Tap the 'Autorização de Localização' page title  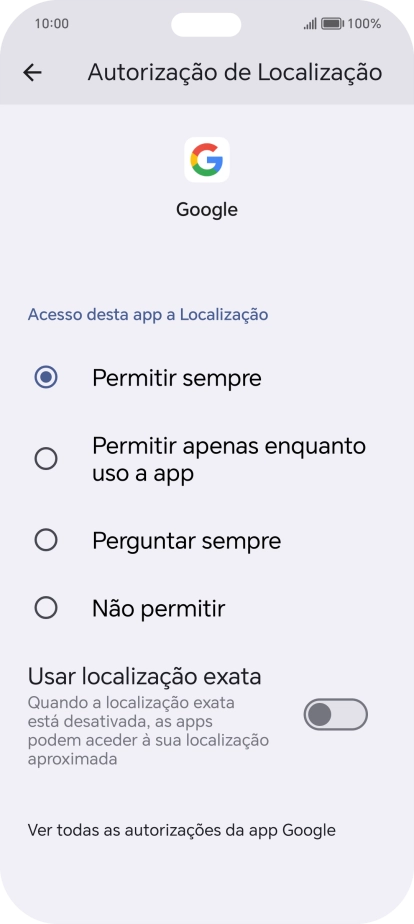pos(235,72)
